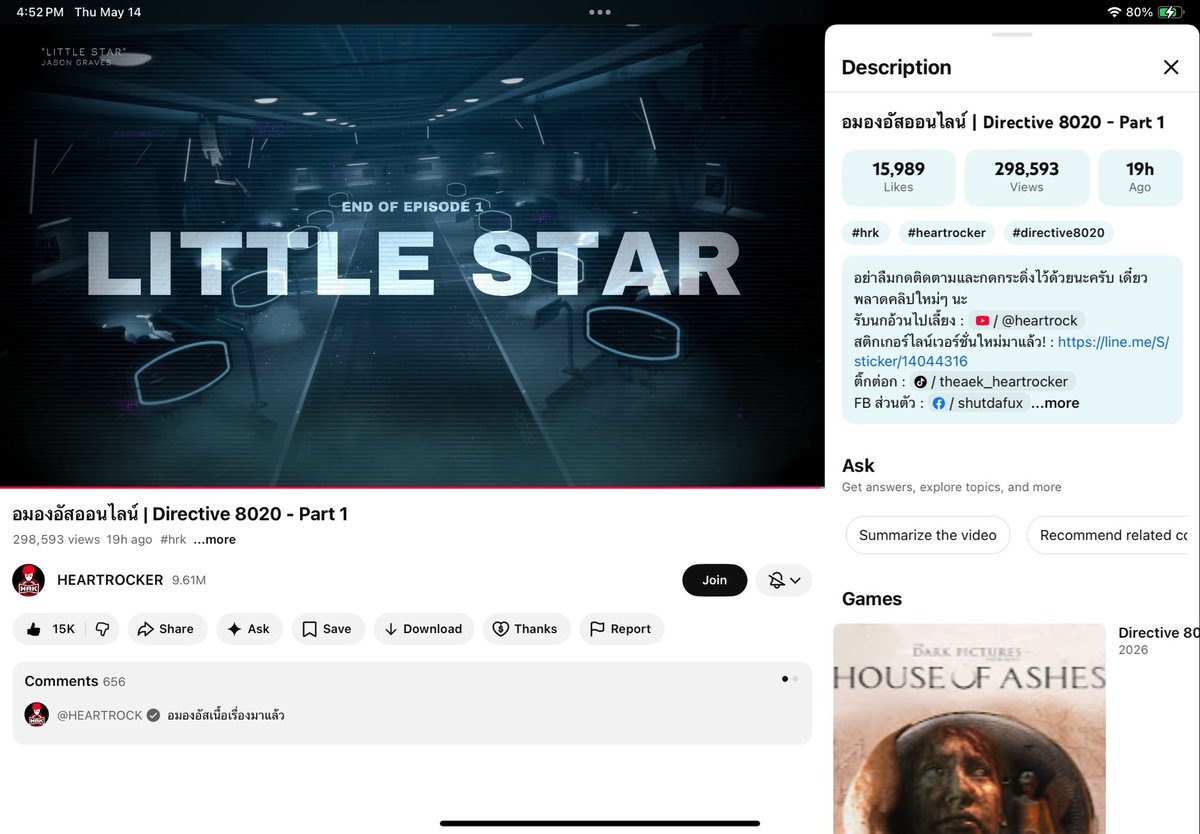Tap the @HEARTROCK commenter avatar
The image size is (1200, 834).
click(x=37, y=715)
